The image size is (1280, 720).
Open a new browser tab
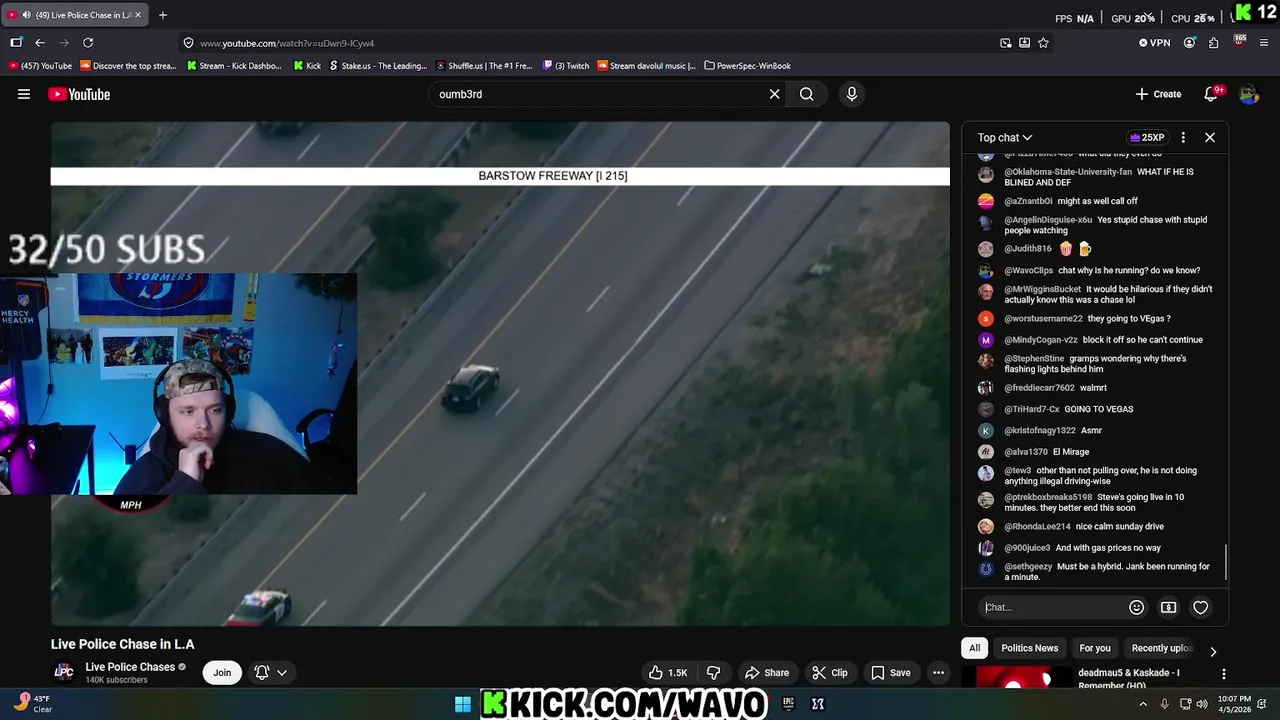point(163,15)
